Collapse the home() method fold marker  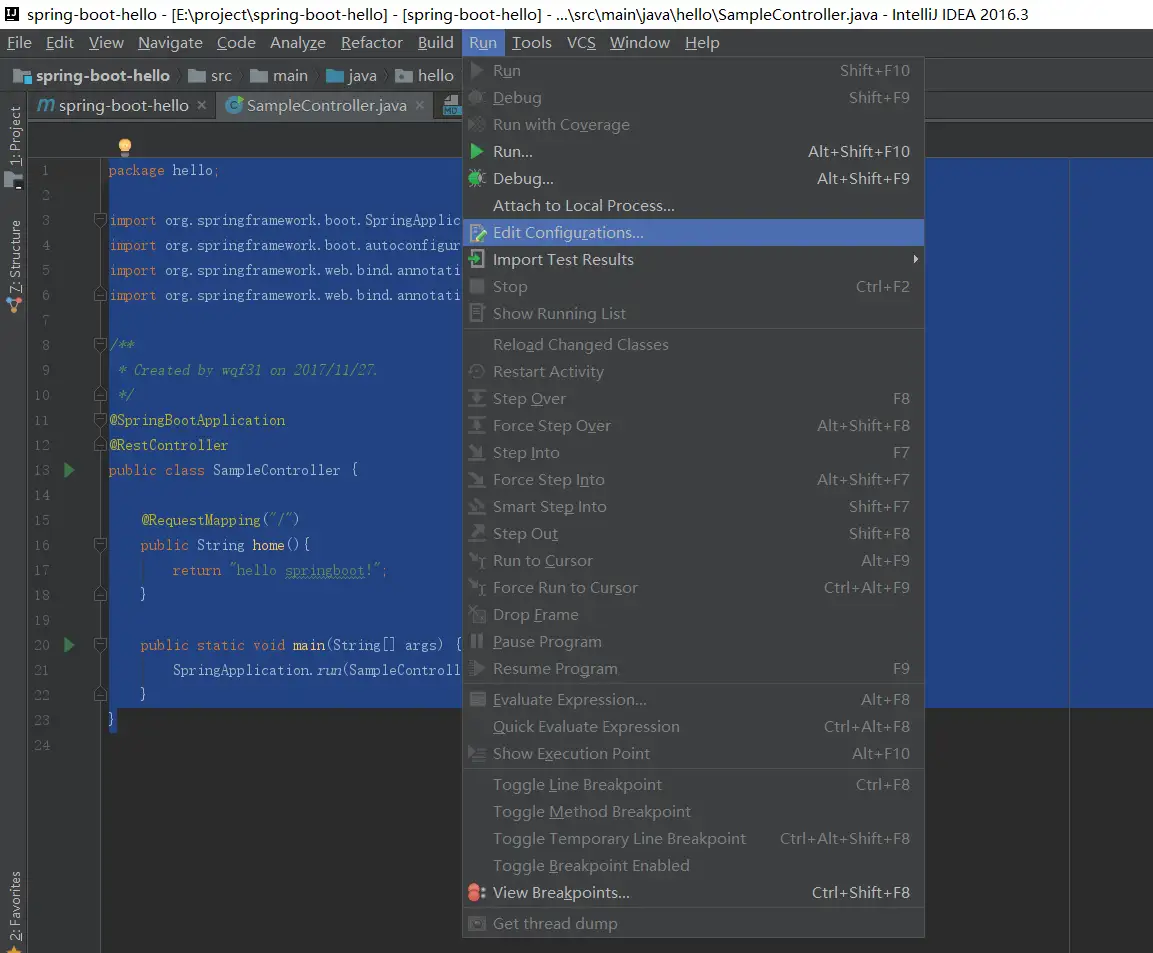click(100, 545)
